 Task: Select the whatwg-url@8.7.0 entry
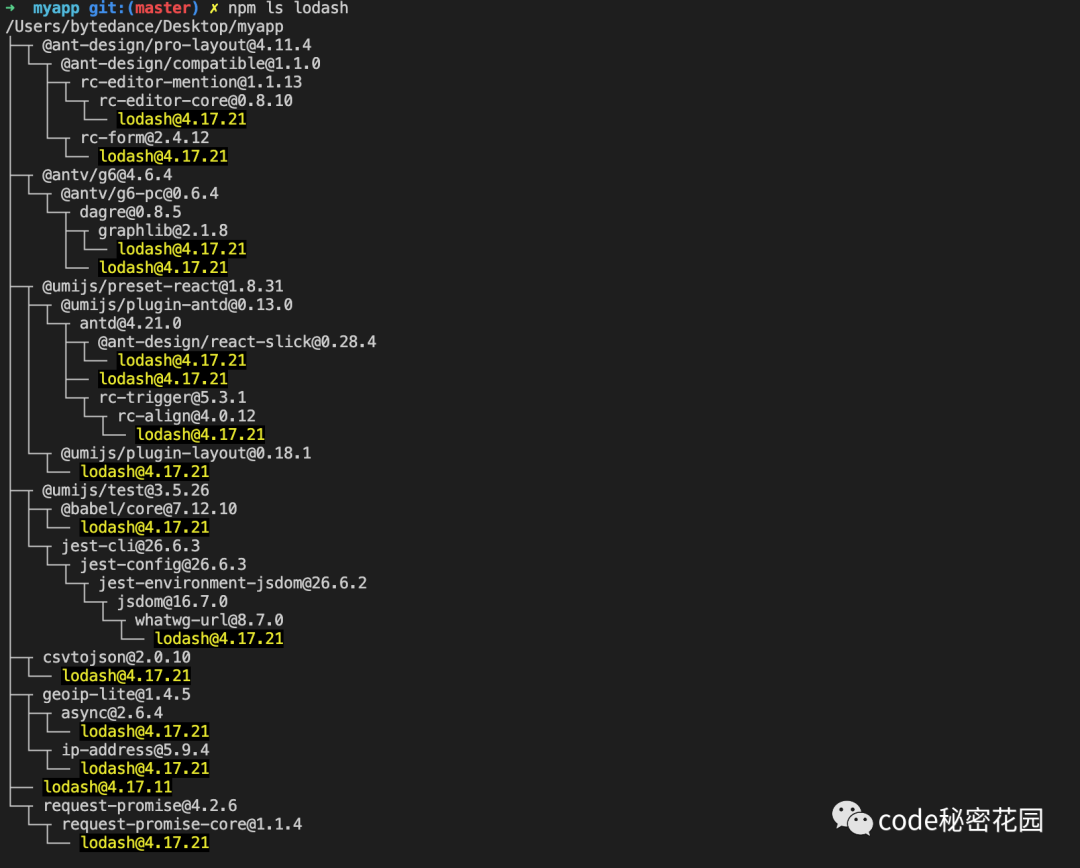coord(209,621)
